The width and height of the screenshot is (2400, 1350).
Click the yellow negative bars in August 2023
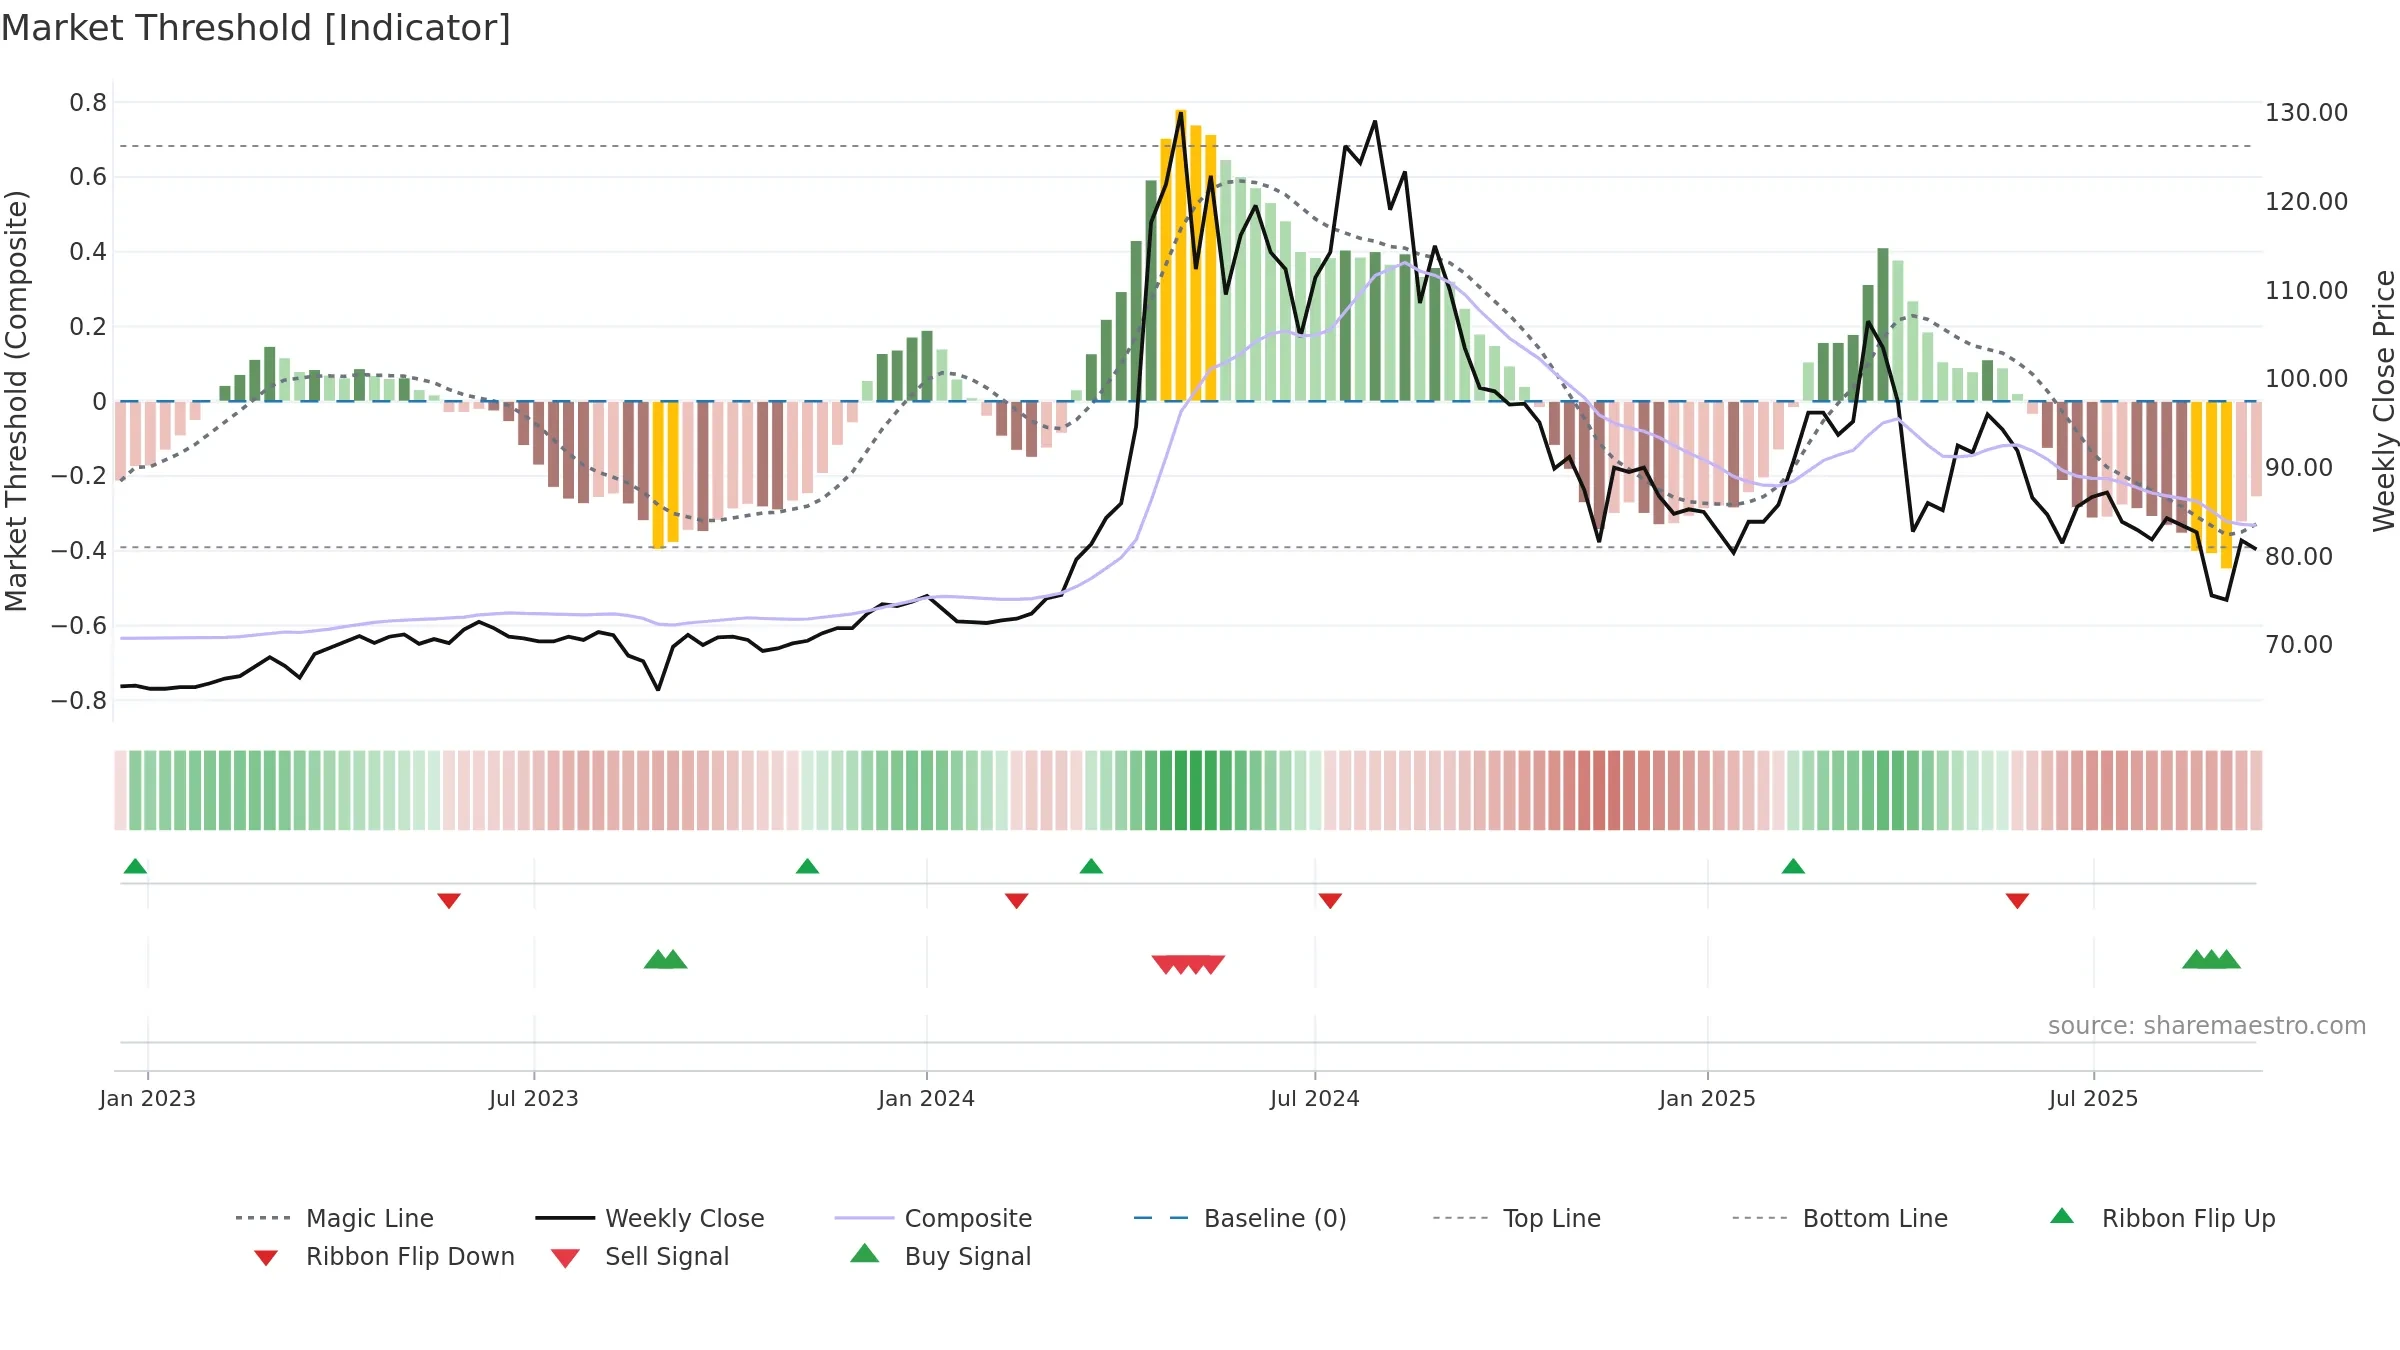point(665,474)
